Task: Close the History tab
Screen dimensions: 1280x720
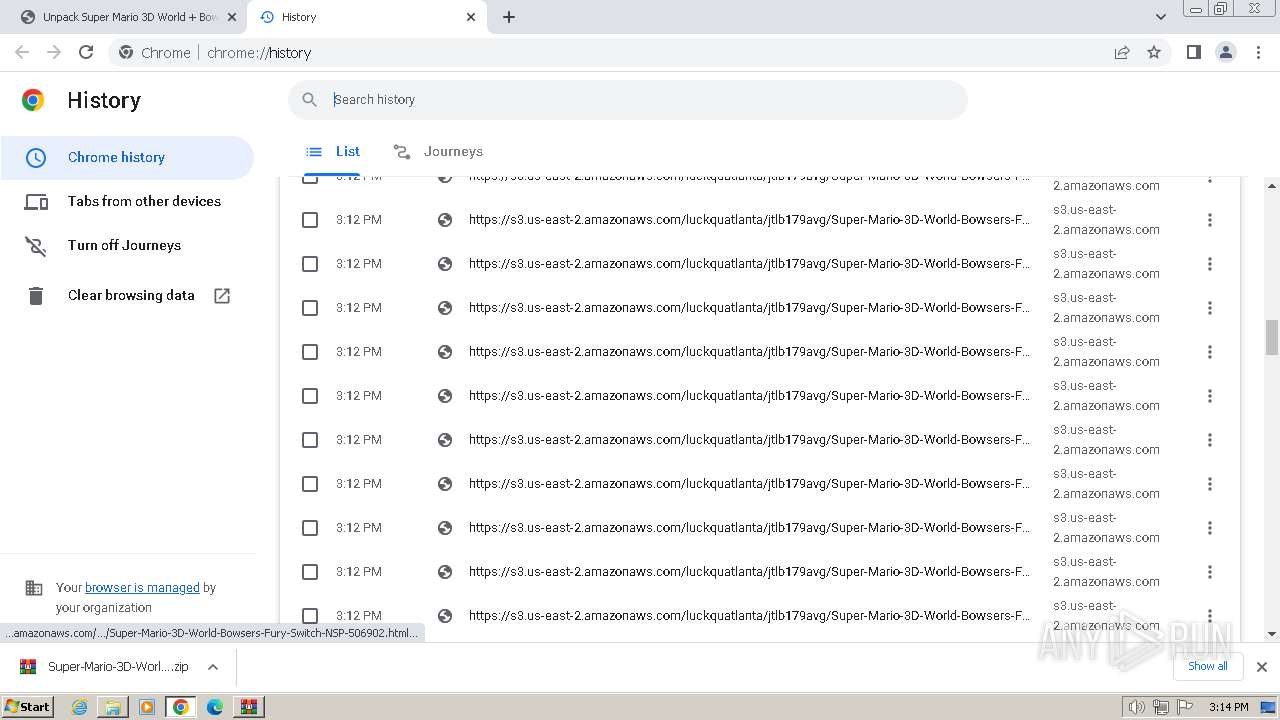Action: (x=471, y=17)
